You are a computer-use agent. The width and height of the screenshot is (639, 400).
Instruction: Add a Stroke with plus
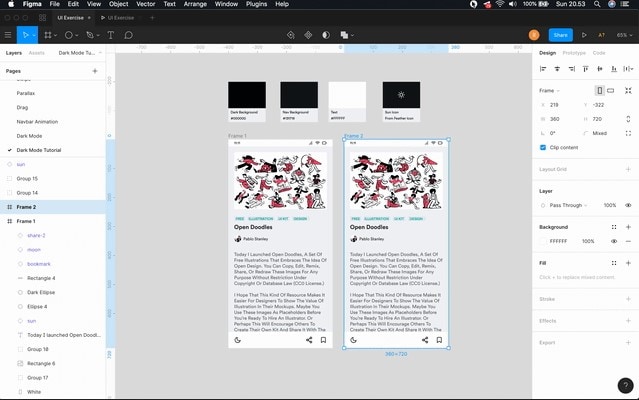tap(628, 299)
